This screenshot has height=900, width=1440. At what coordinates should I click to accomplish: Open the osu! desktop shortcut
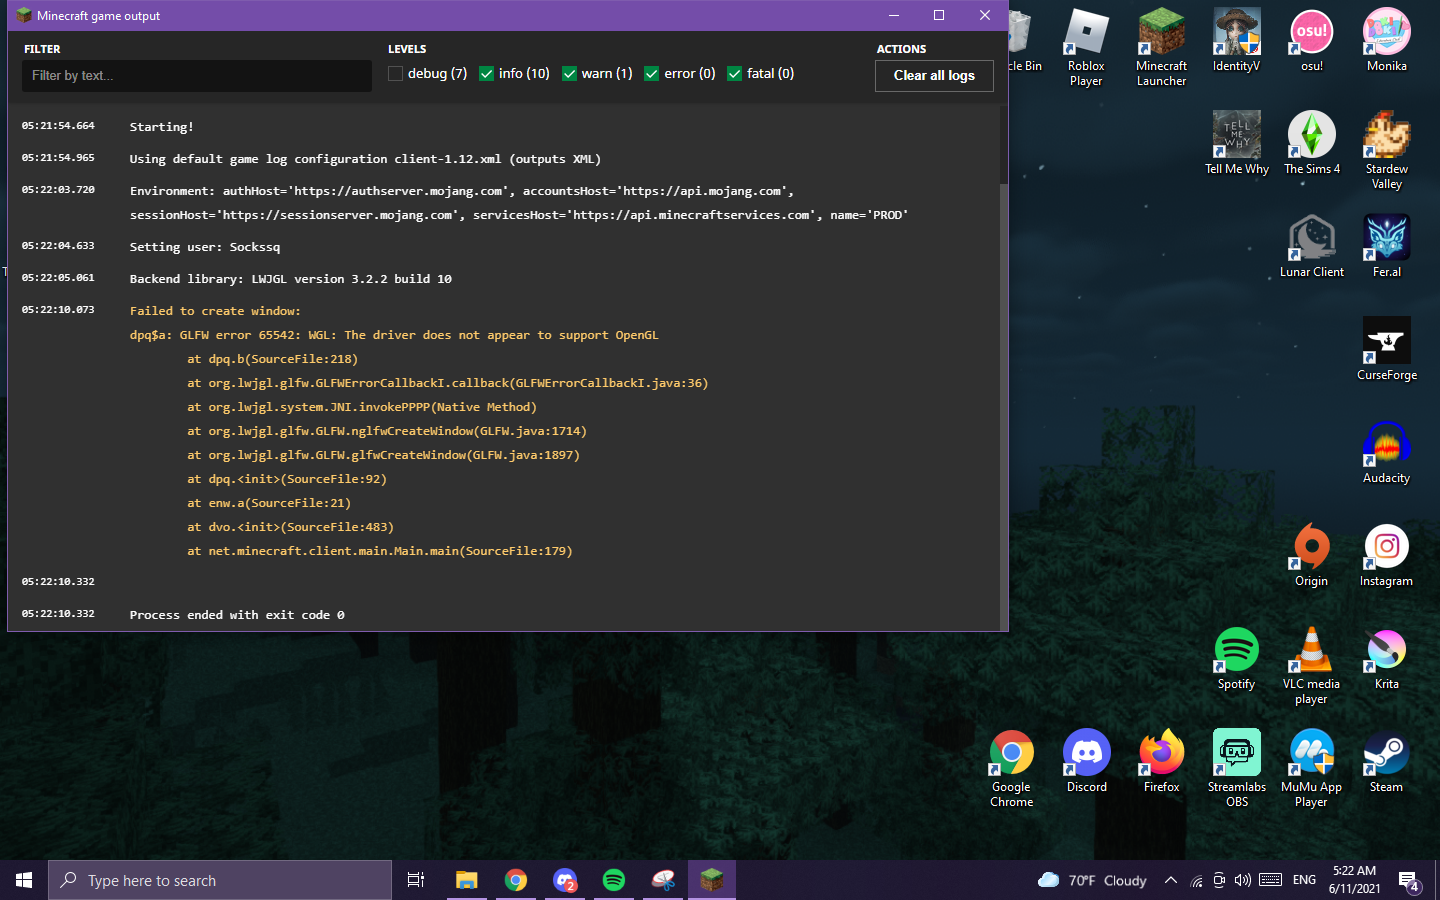1311,40
